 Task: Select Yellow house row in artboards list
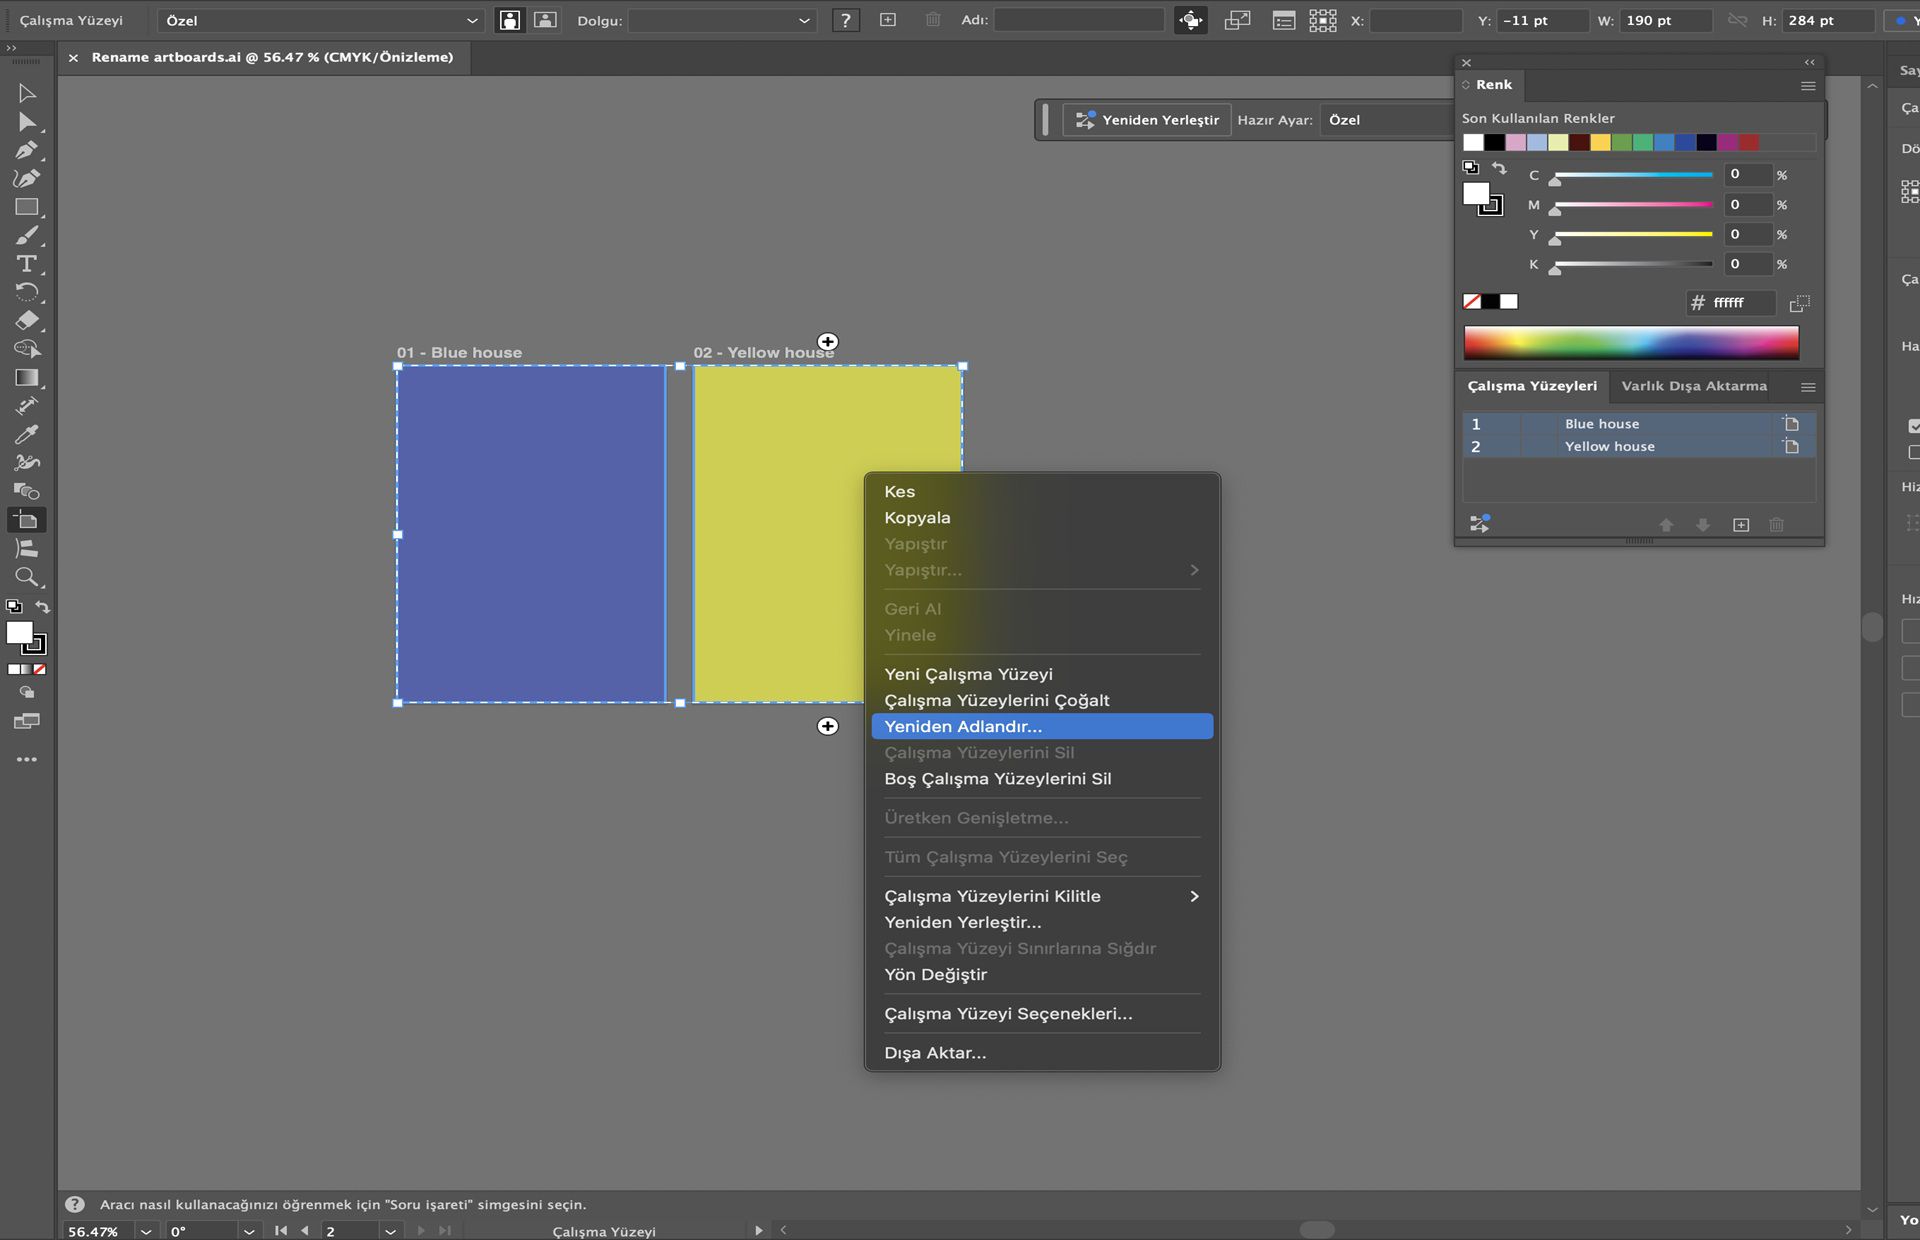(1609, 447)
